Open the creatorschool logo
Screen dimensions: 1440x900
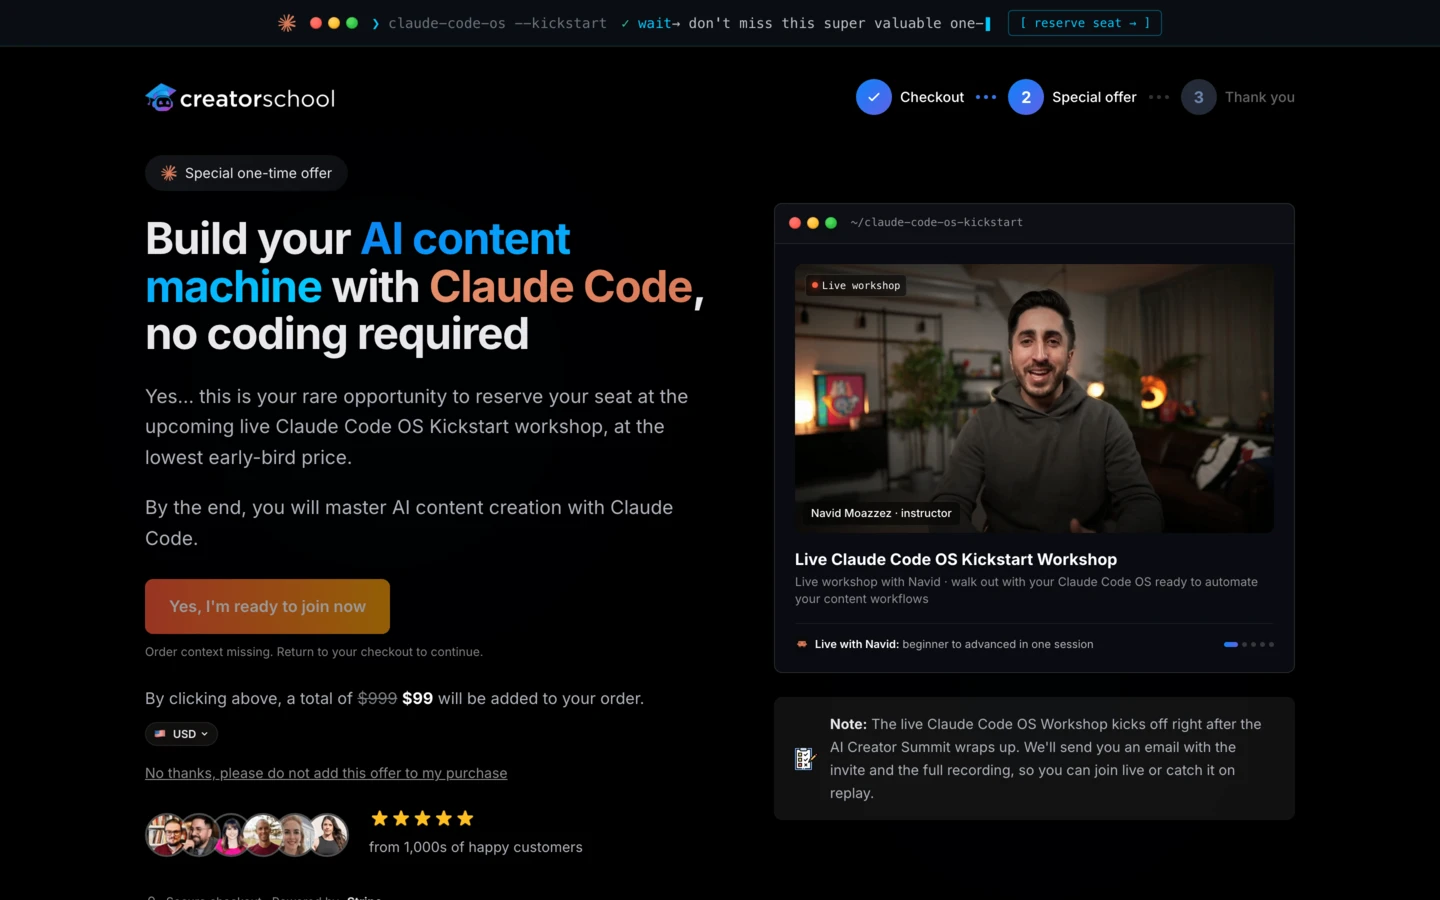[x=240, y=97]
